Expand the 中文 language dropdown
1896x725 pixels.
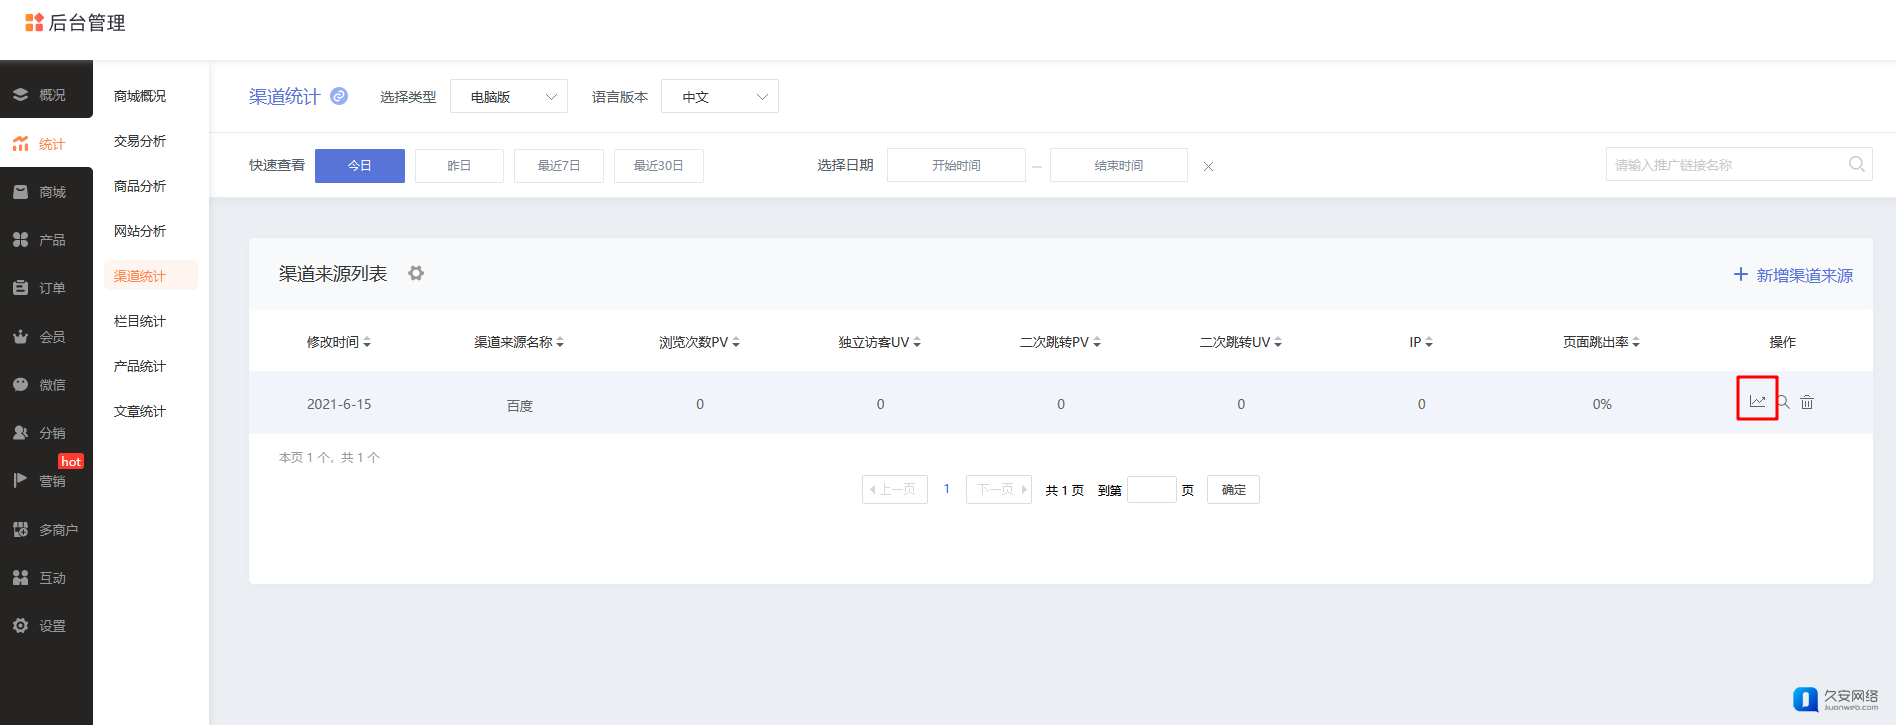[x=720, y=97]
